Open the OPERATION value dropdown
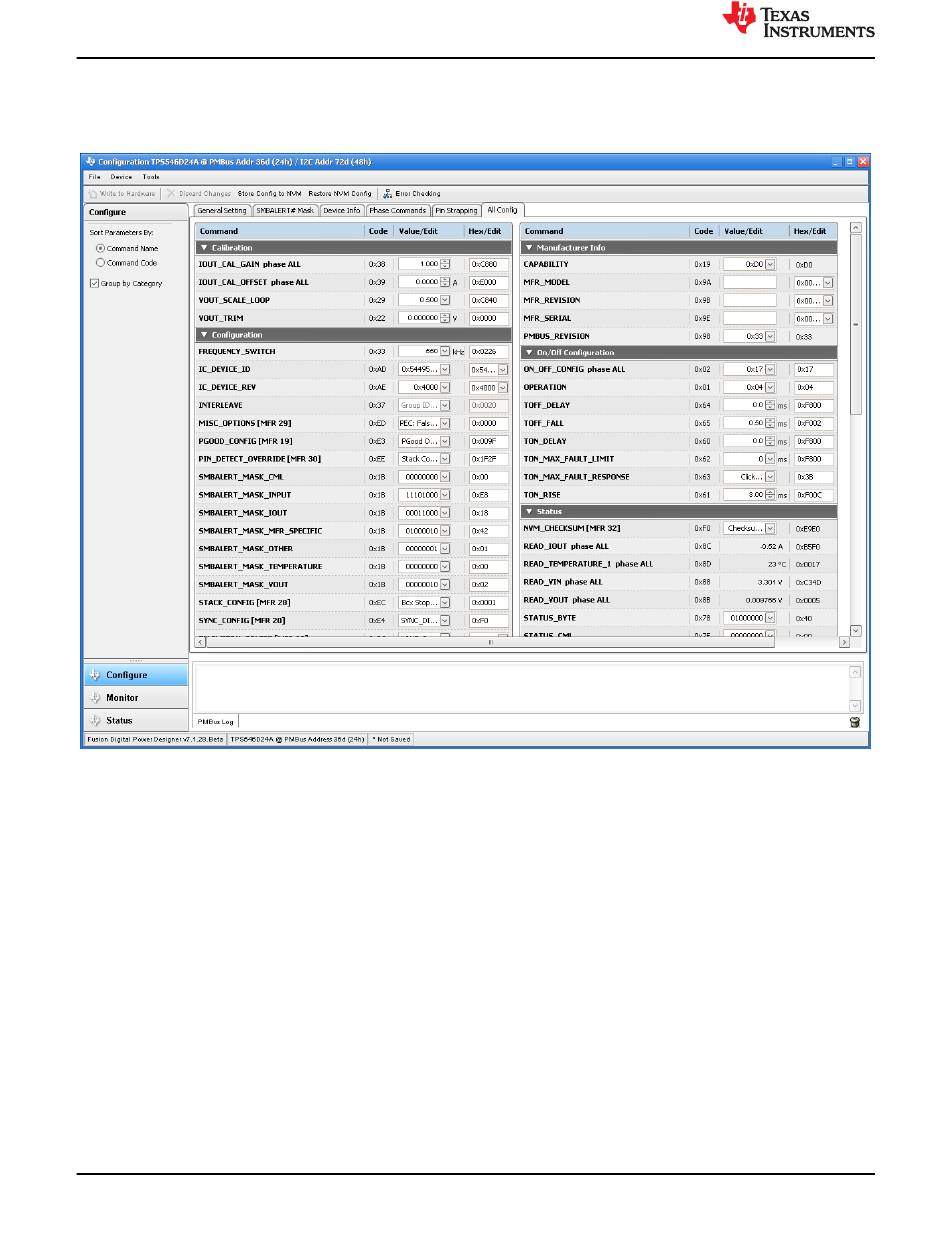Image resolution: width=950 pixels, height=1237 pixels. [x=770, y=388]
